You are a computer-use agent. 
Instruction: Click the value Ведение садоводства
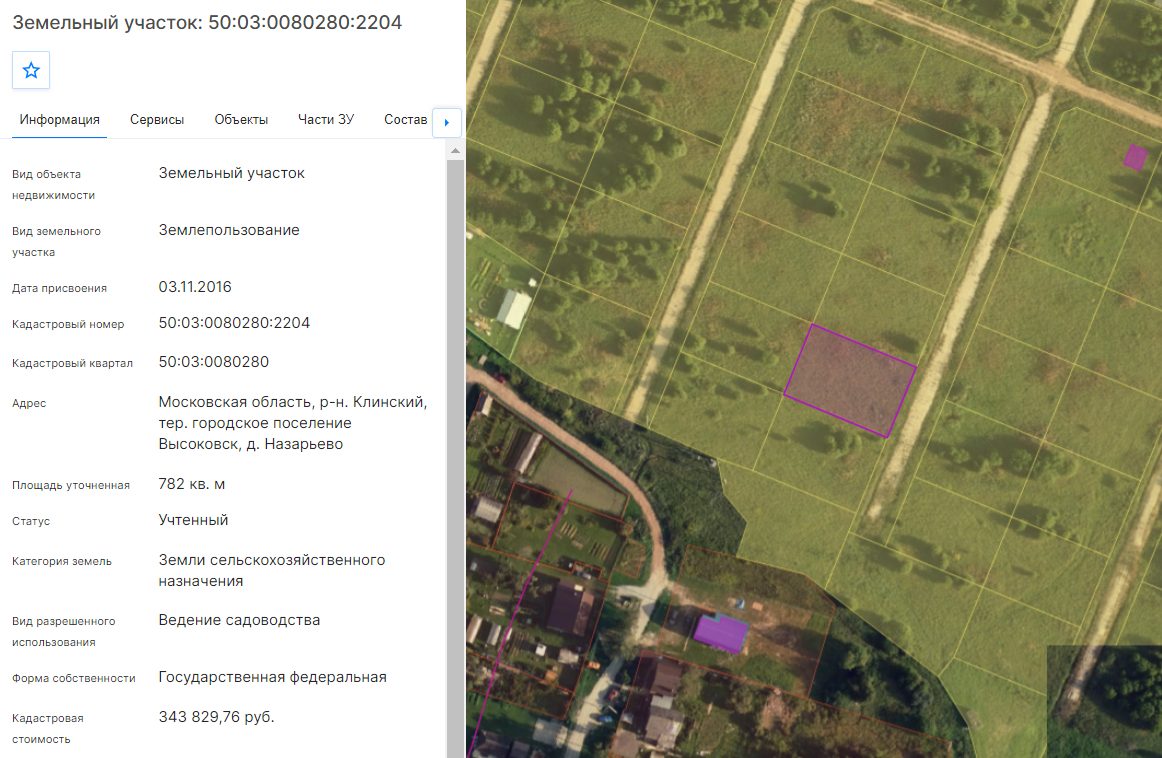239,620
